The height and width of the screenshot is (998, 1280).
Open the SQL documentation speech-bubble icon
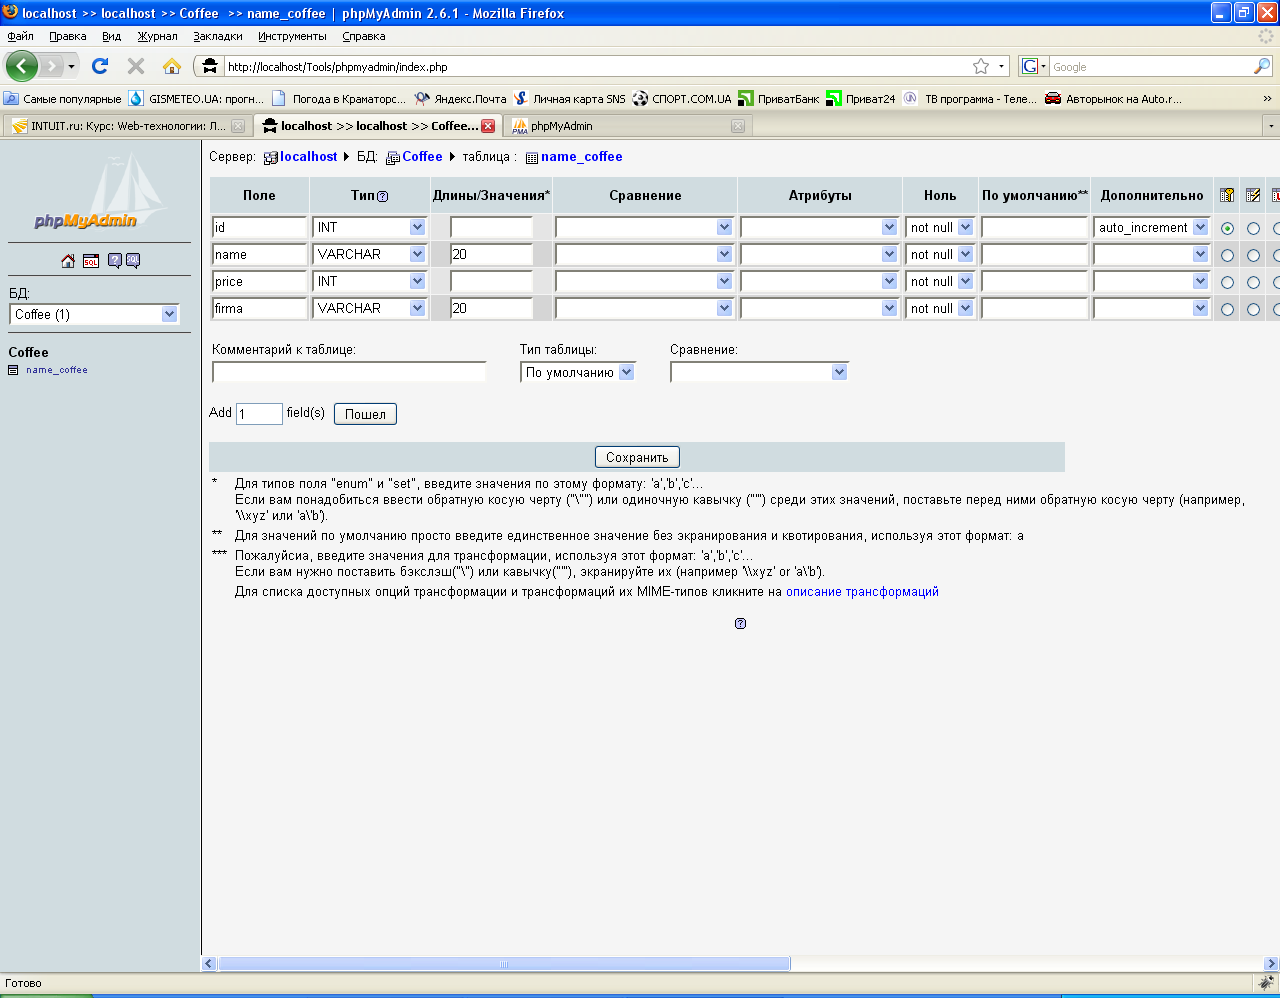[x=133, y=261]
